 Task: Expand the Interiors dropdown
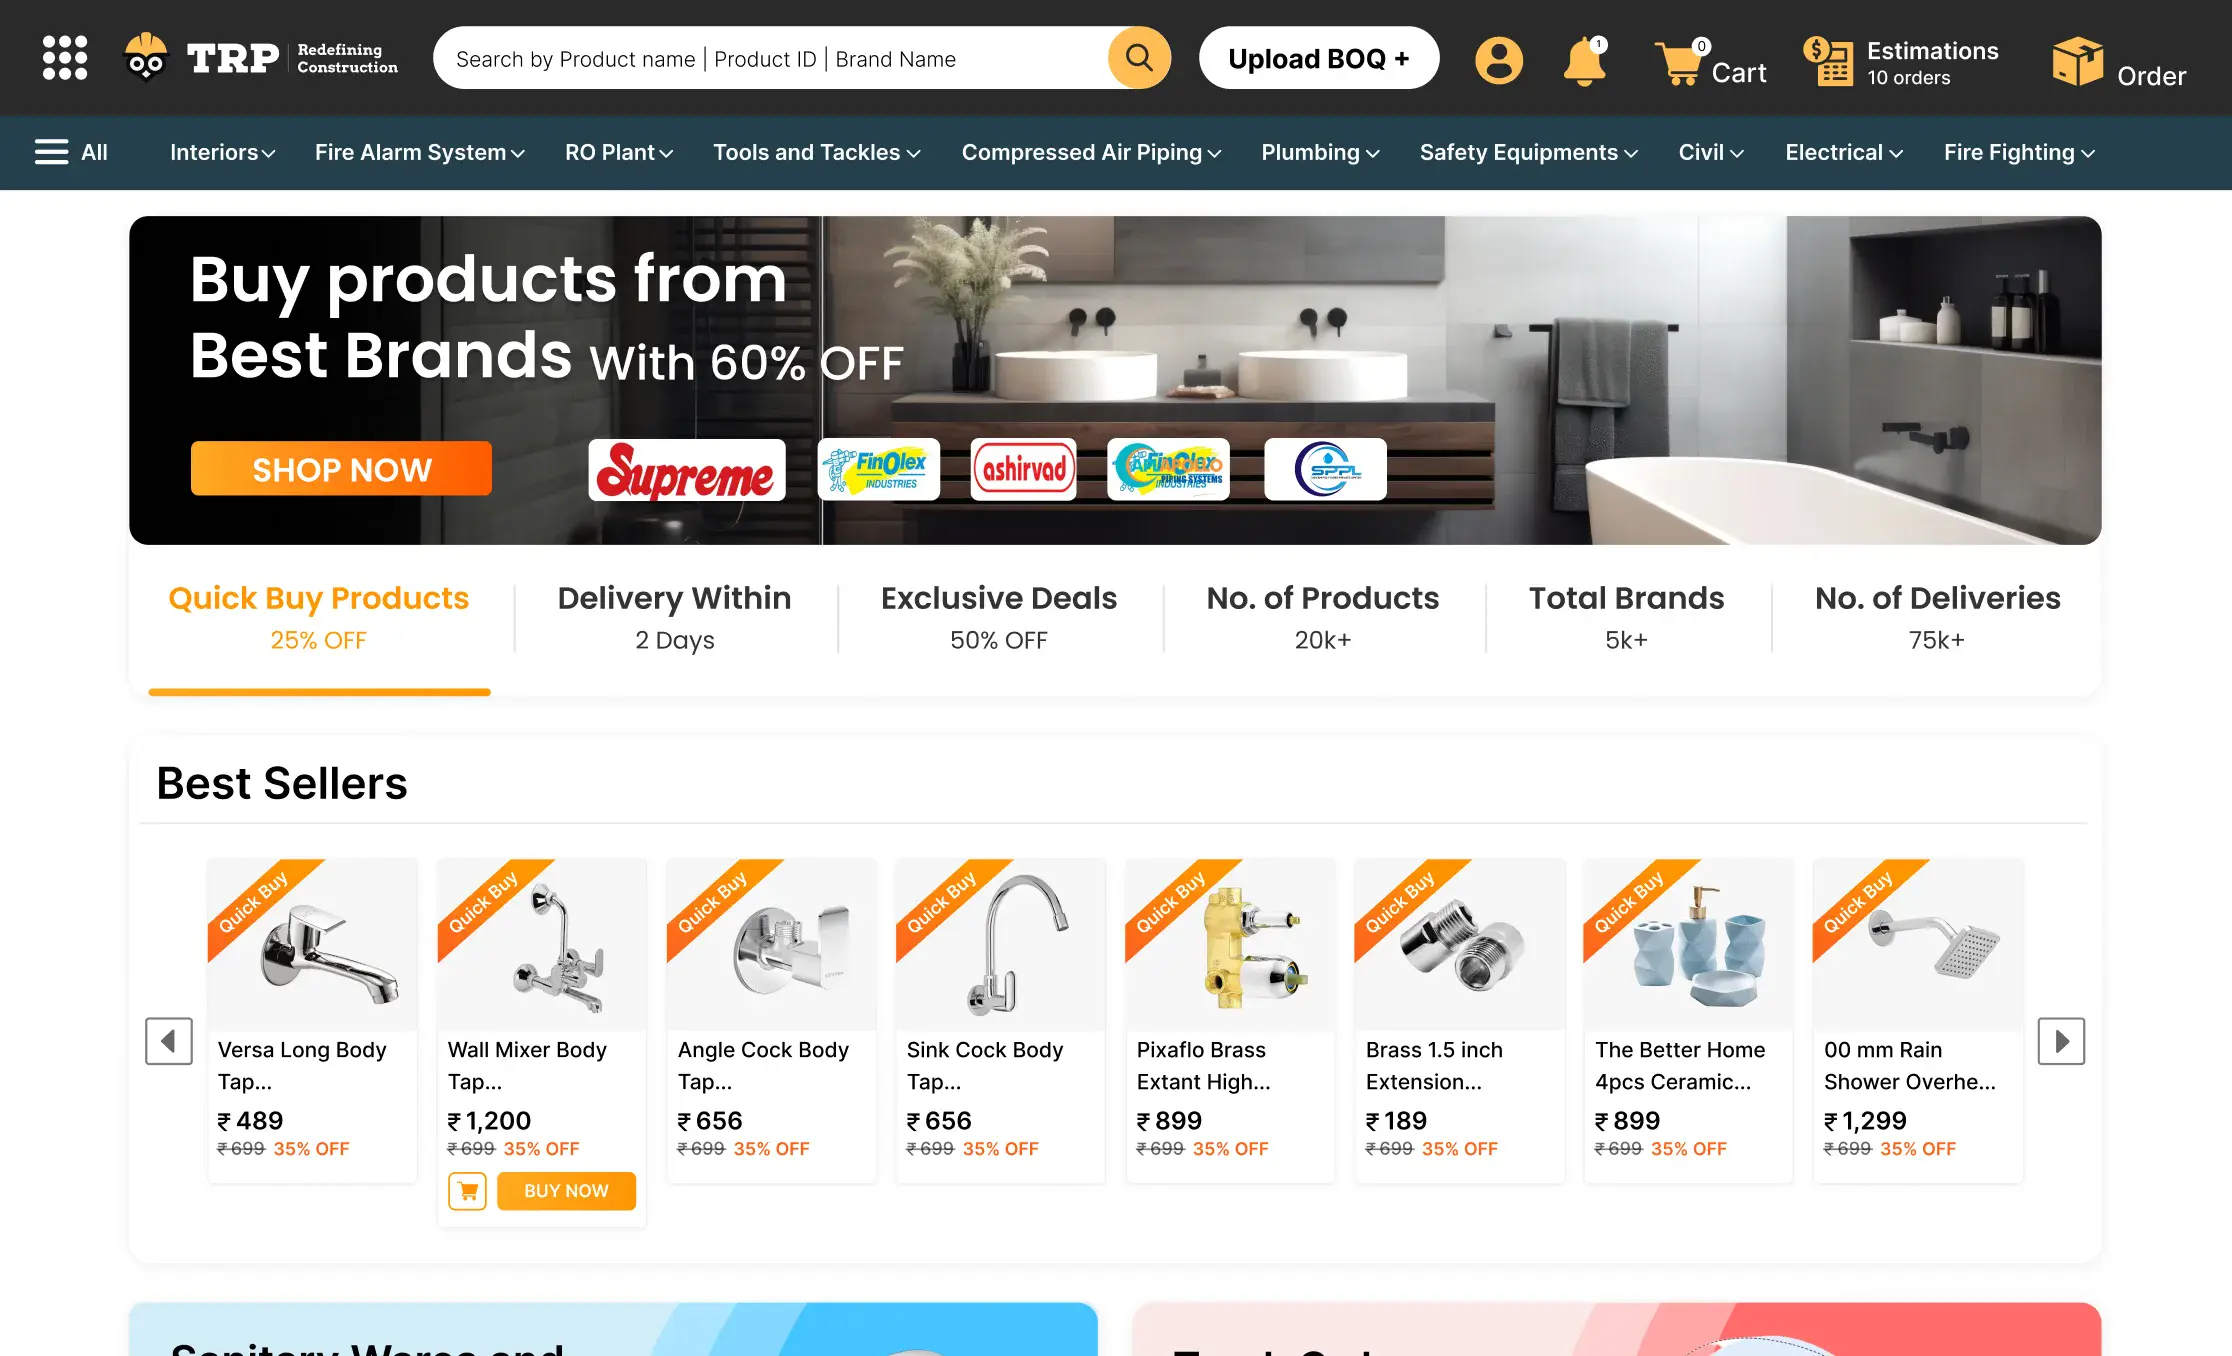coord(222,153)
